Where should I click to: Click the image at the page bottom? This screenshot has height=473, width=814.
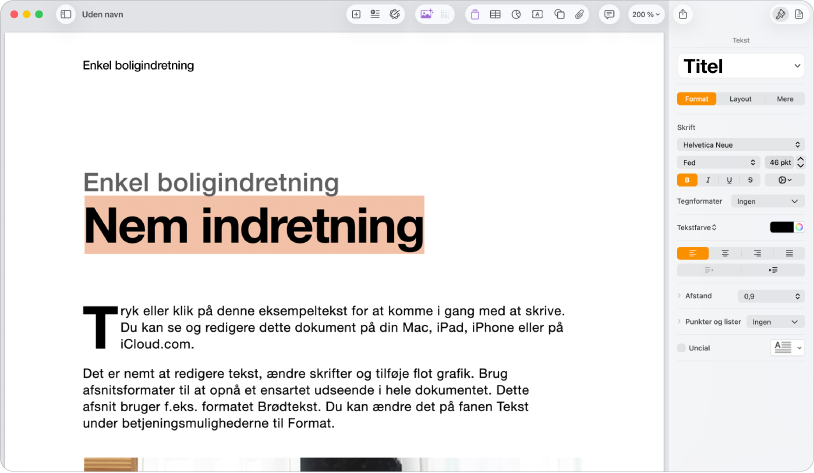point(332,465)
